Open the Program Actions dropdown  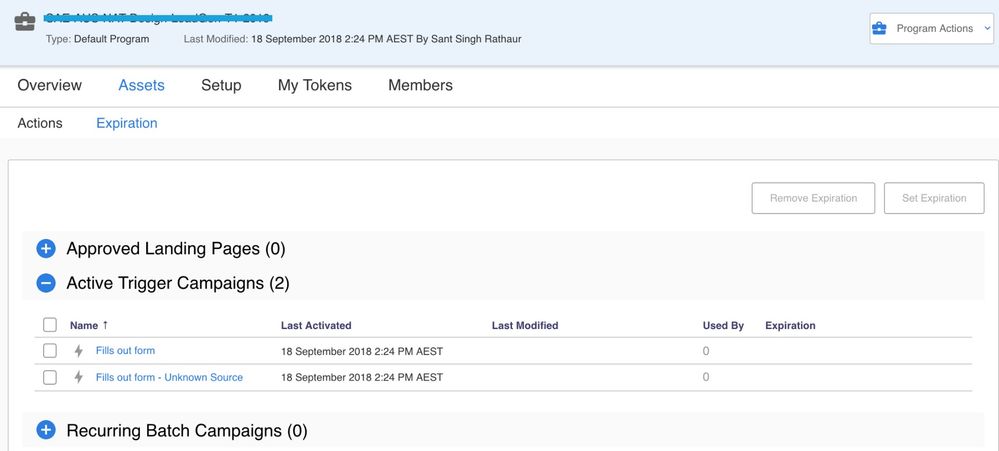click(931, 29)
